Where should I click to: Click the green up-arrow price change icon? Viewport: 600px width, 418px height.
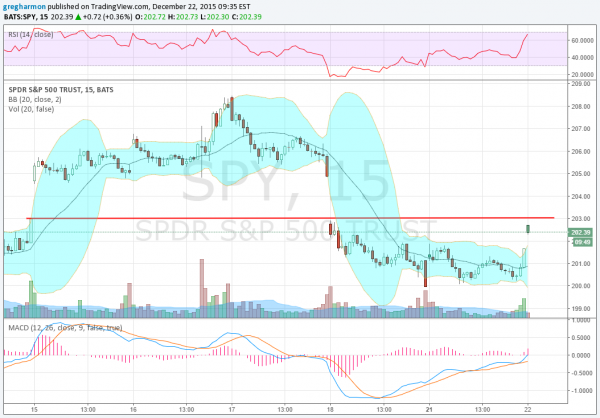[78, 17]
